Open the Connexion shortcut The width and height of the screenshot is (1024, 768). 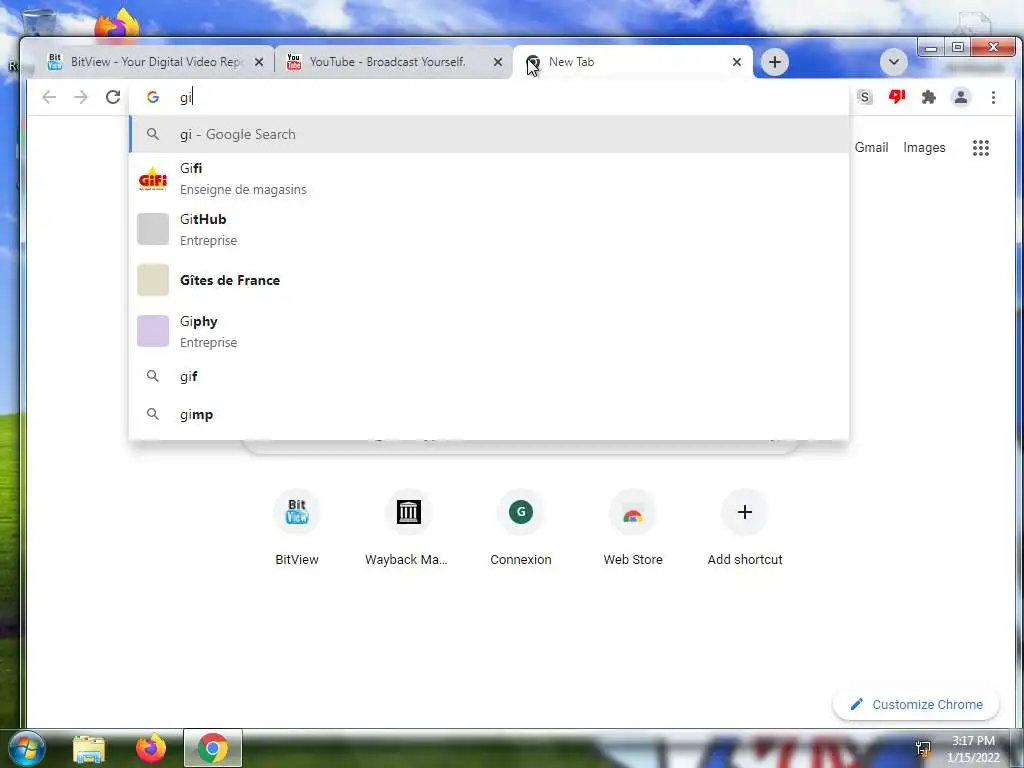tap(520, 528)
